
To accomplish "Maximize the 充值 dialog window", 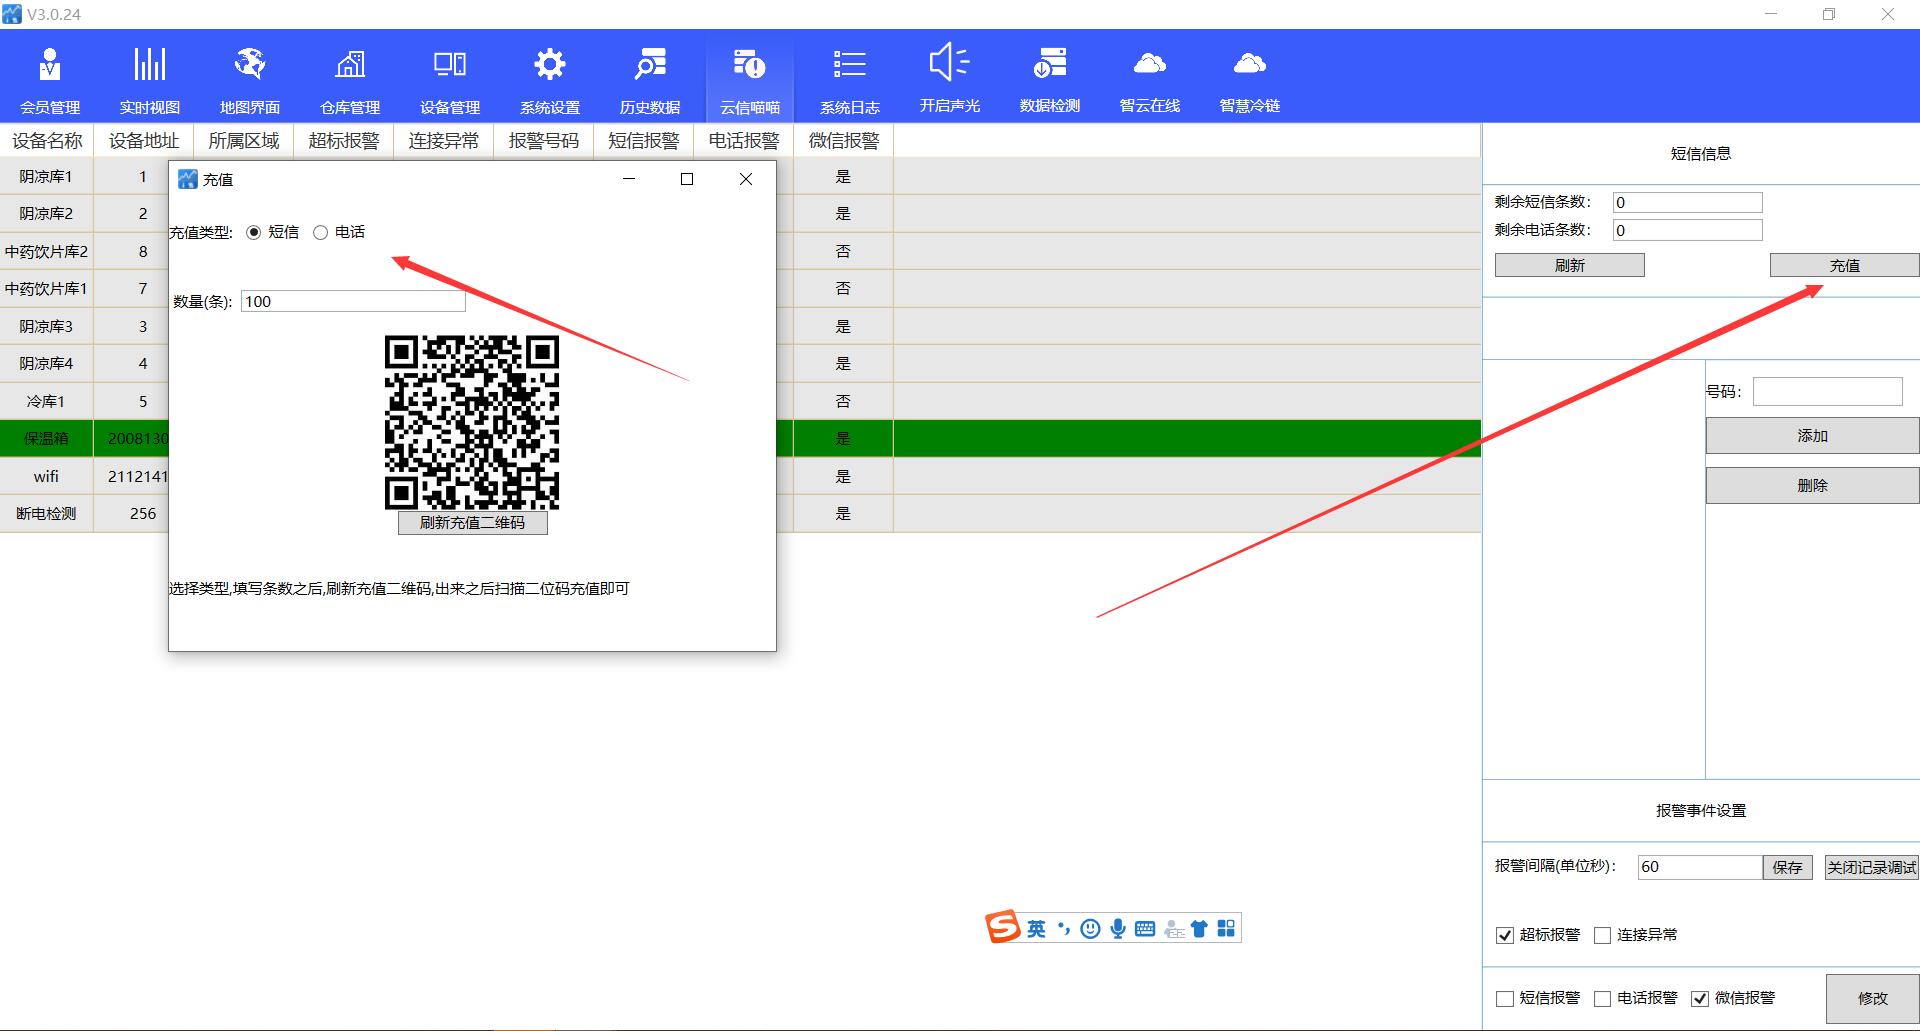I will click(x=687, y=179).
